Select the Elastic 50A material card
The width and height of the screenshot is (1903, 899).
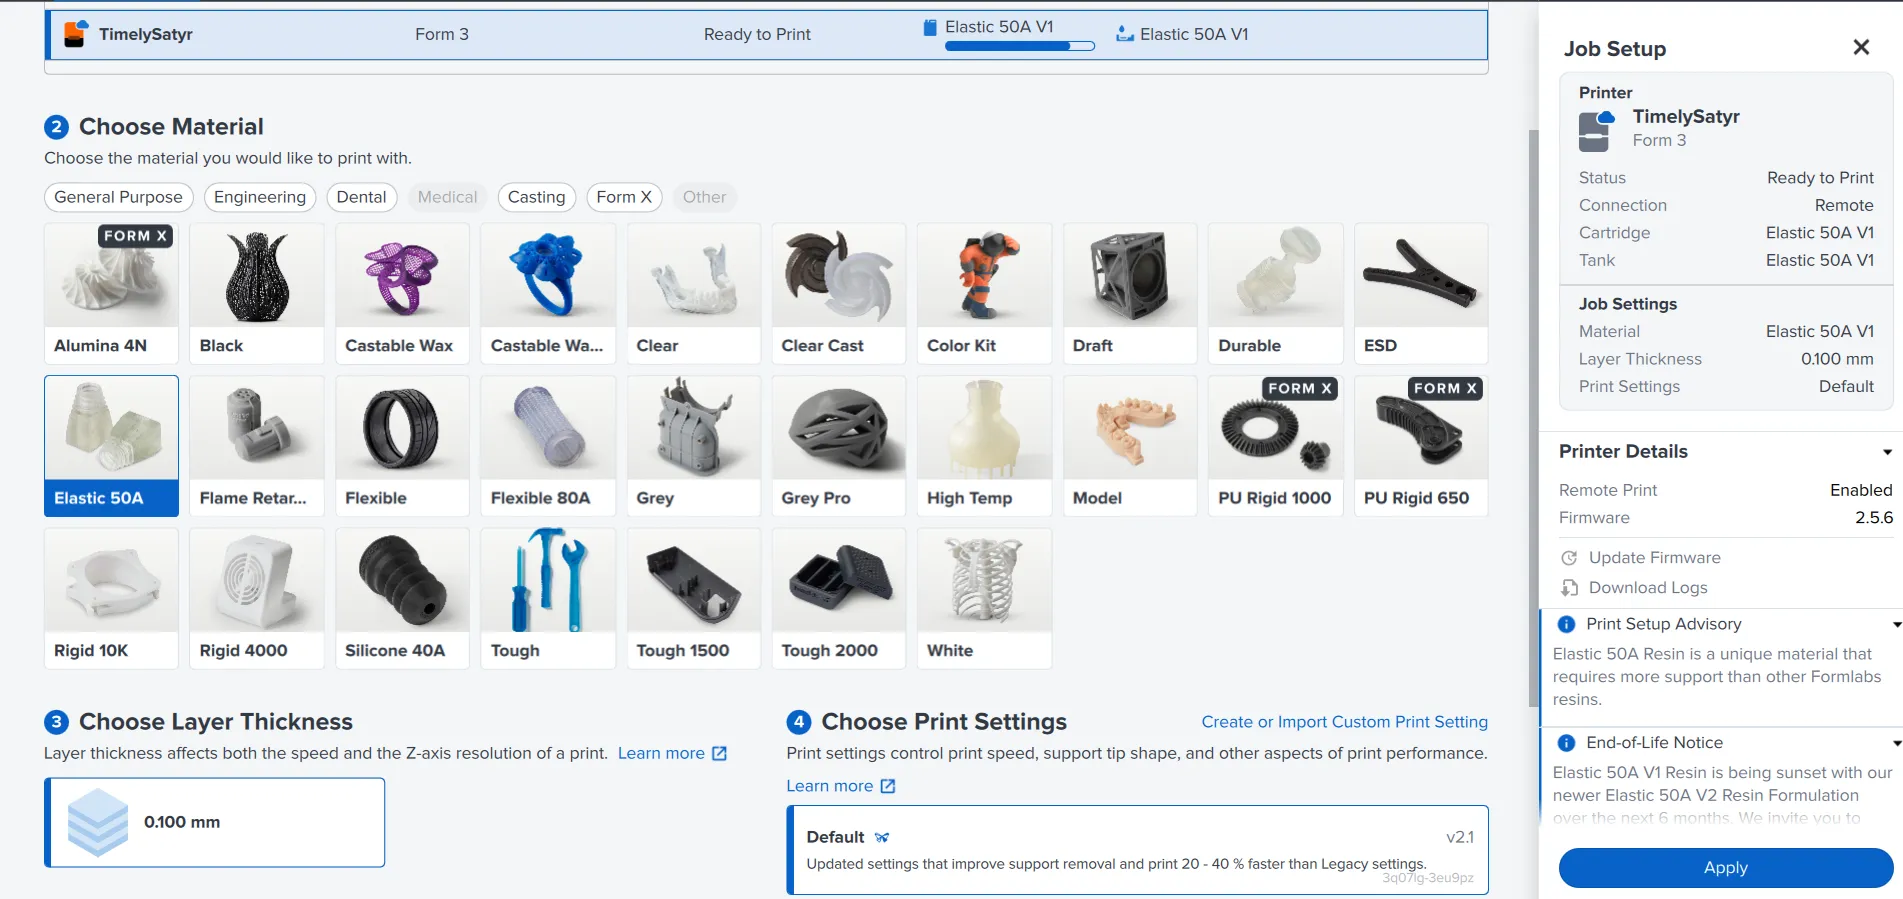point(111,446)
